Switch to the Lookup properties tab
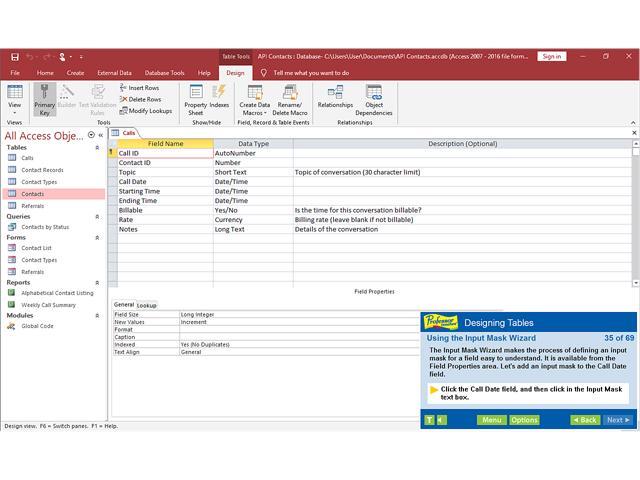Viewport: 640px width, 480px height. point(147,305)
